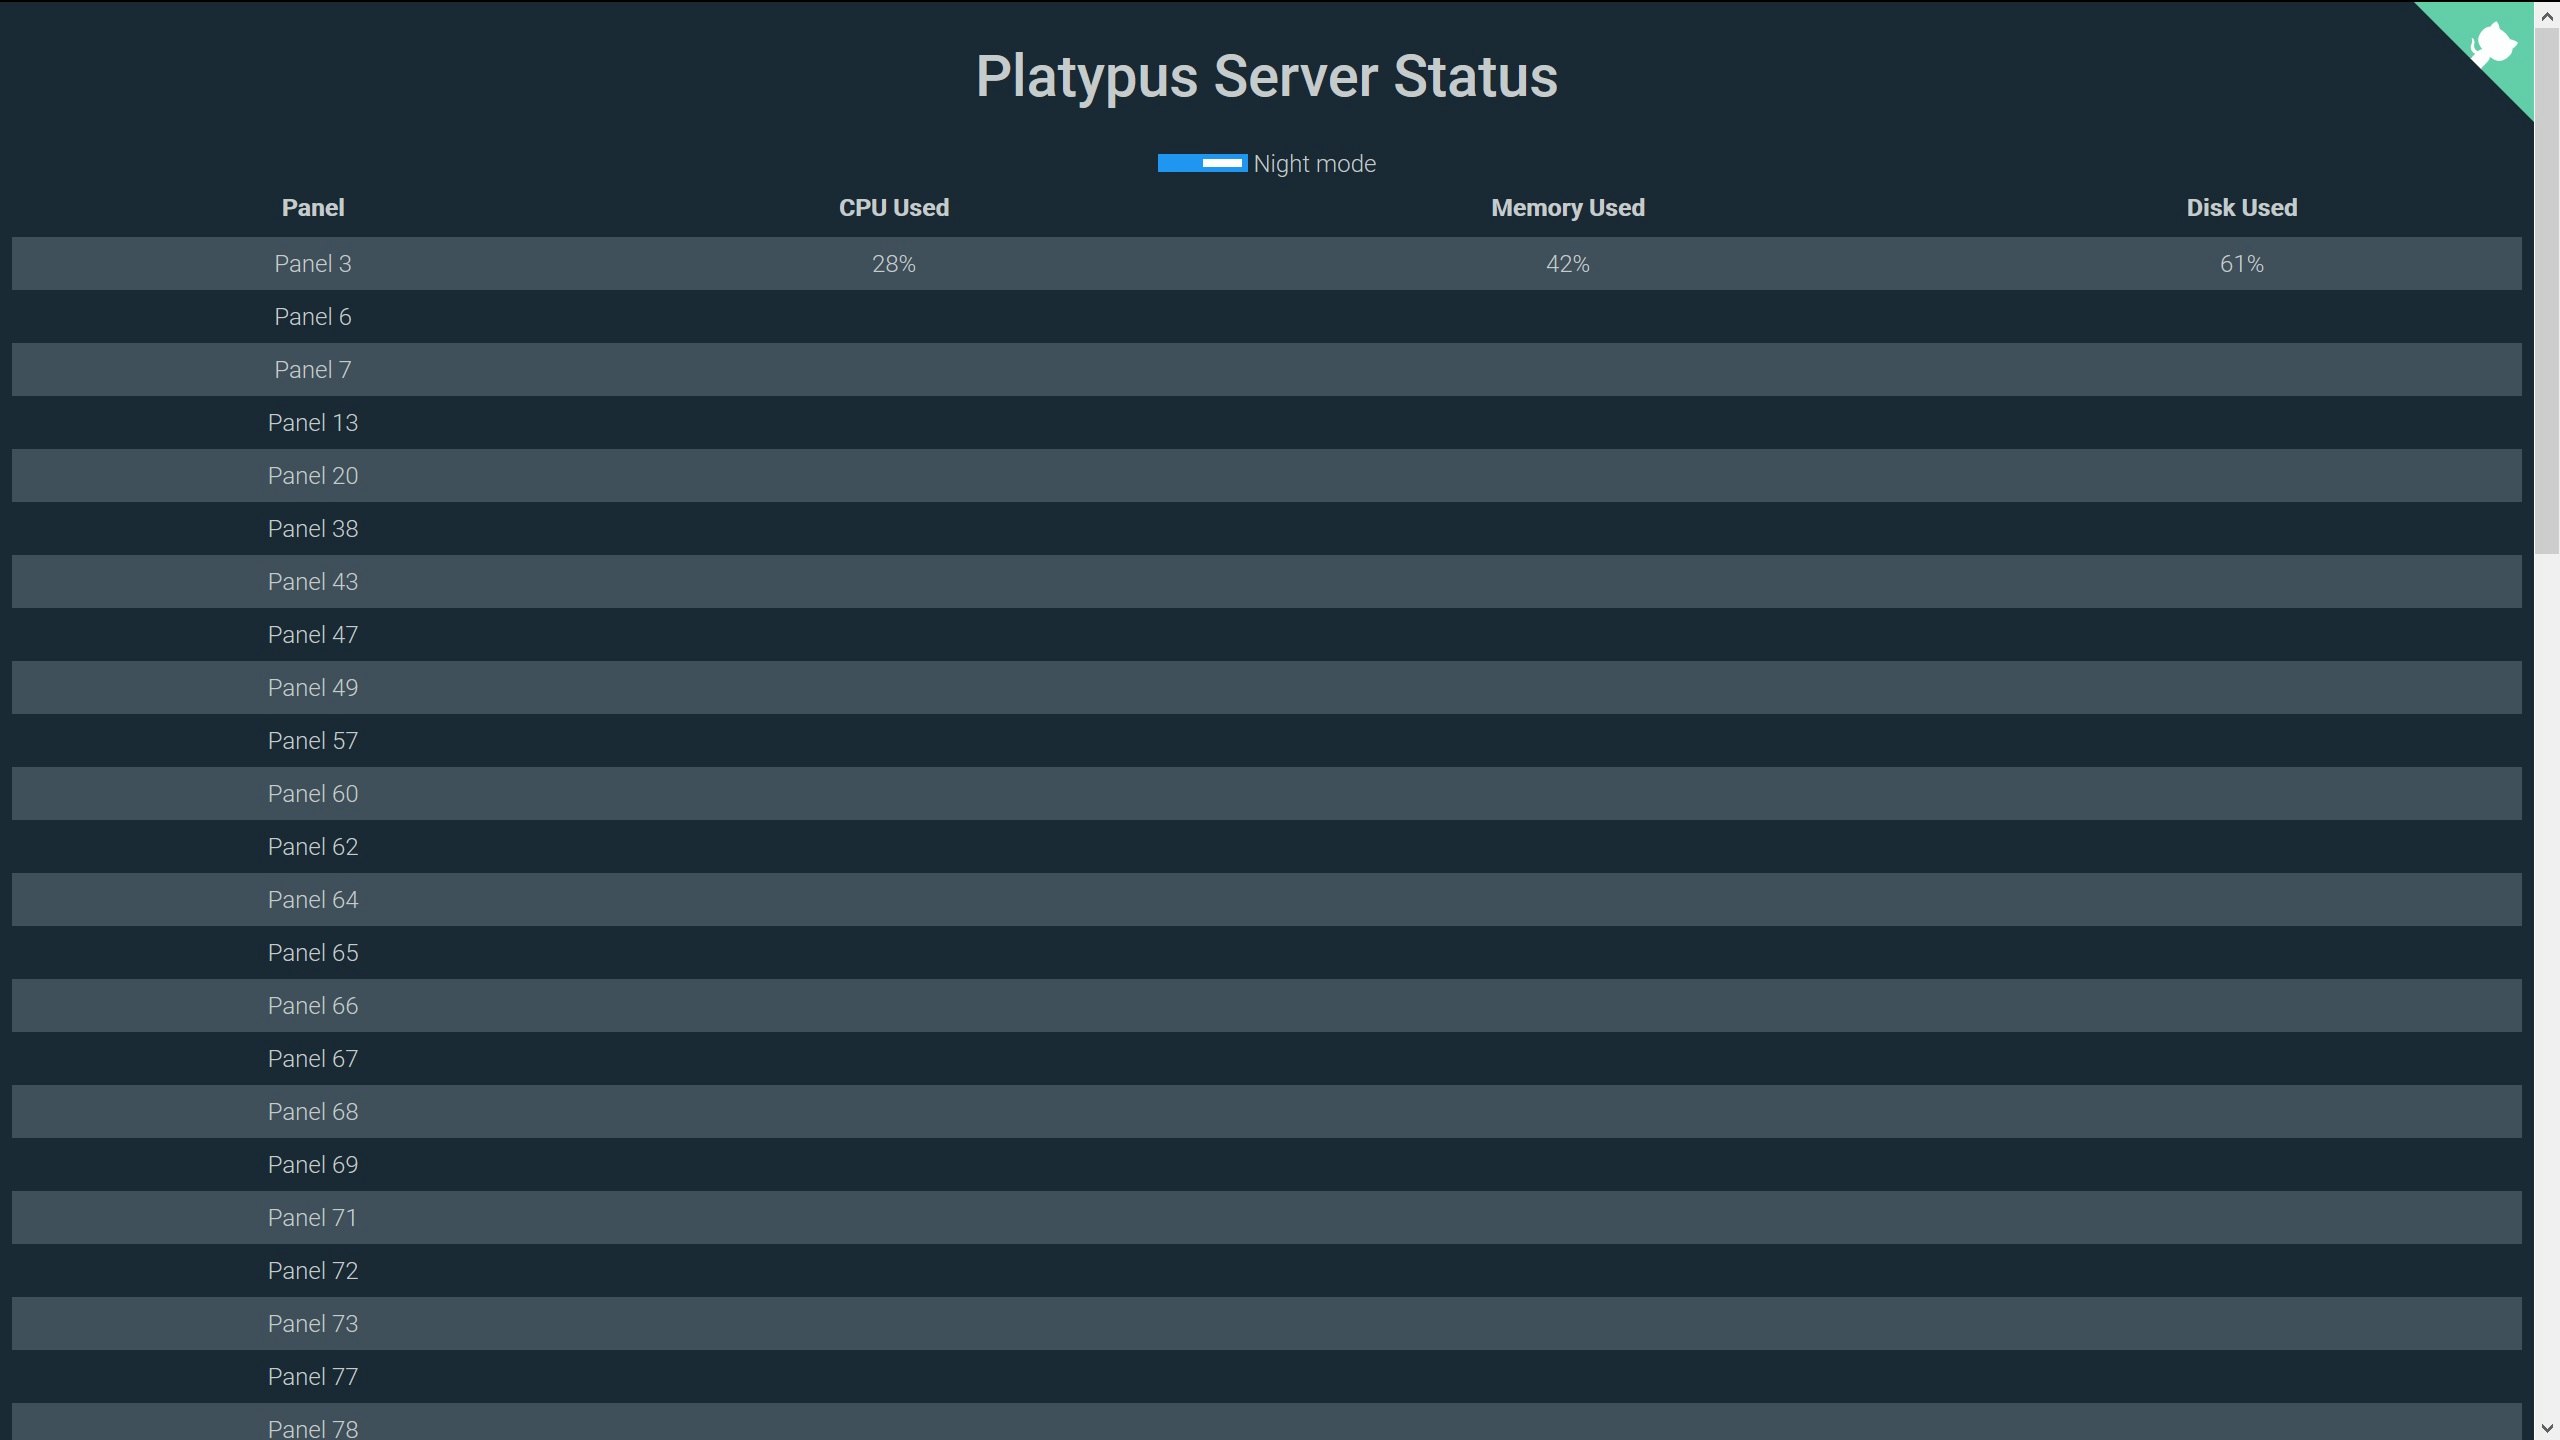The height and width of the screenshot is (1440, 2560).
Task: Expand Panel 13 details
Action: click(x=313, y=422)
